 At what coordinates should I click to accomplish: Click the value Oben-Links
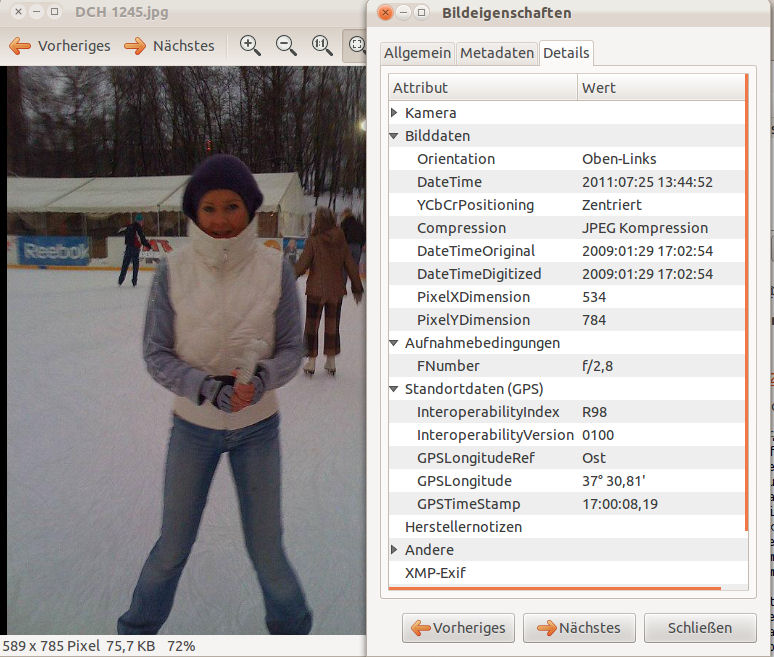pos(619,159)
